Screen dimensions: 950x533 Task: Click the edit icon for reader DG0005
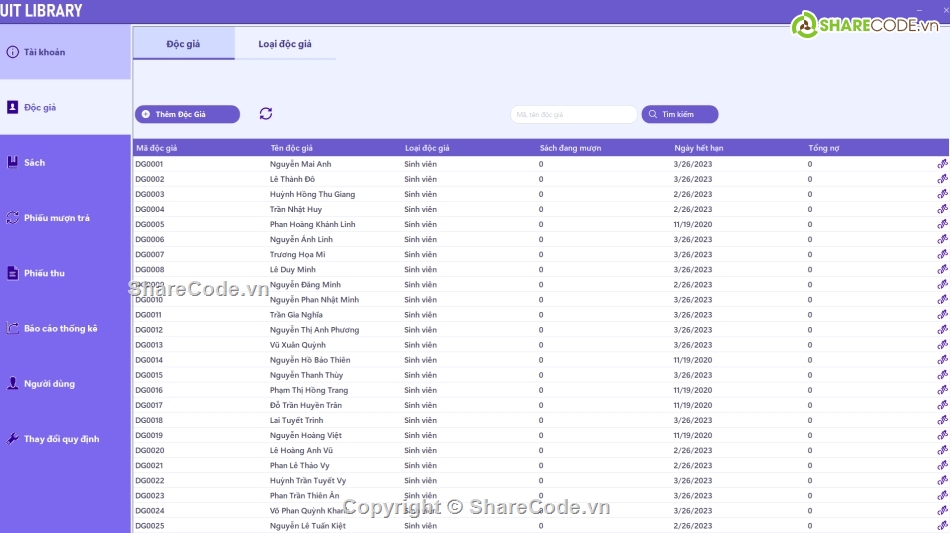[x=942, y=224]
